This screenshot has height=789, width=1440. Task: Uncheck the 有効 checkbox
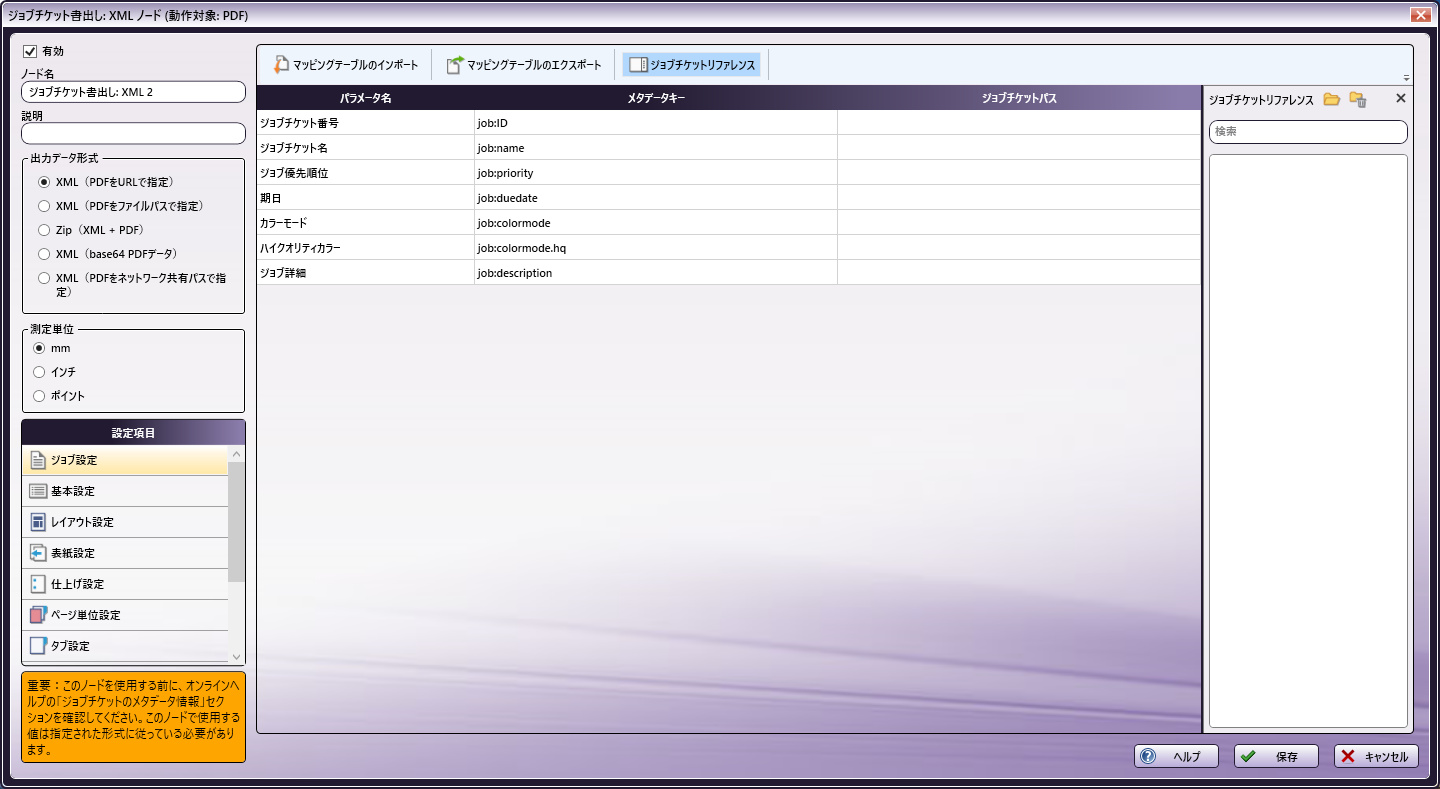pos(30,51)
